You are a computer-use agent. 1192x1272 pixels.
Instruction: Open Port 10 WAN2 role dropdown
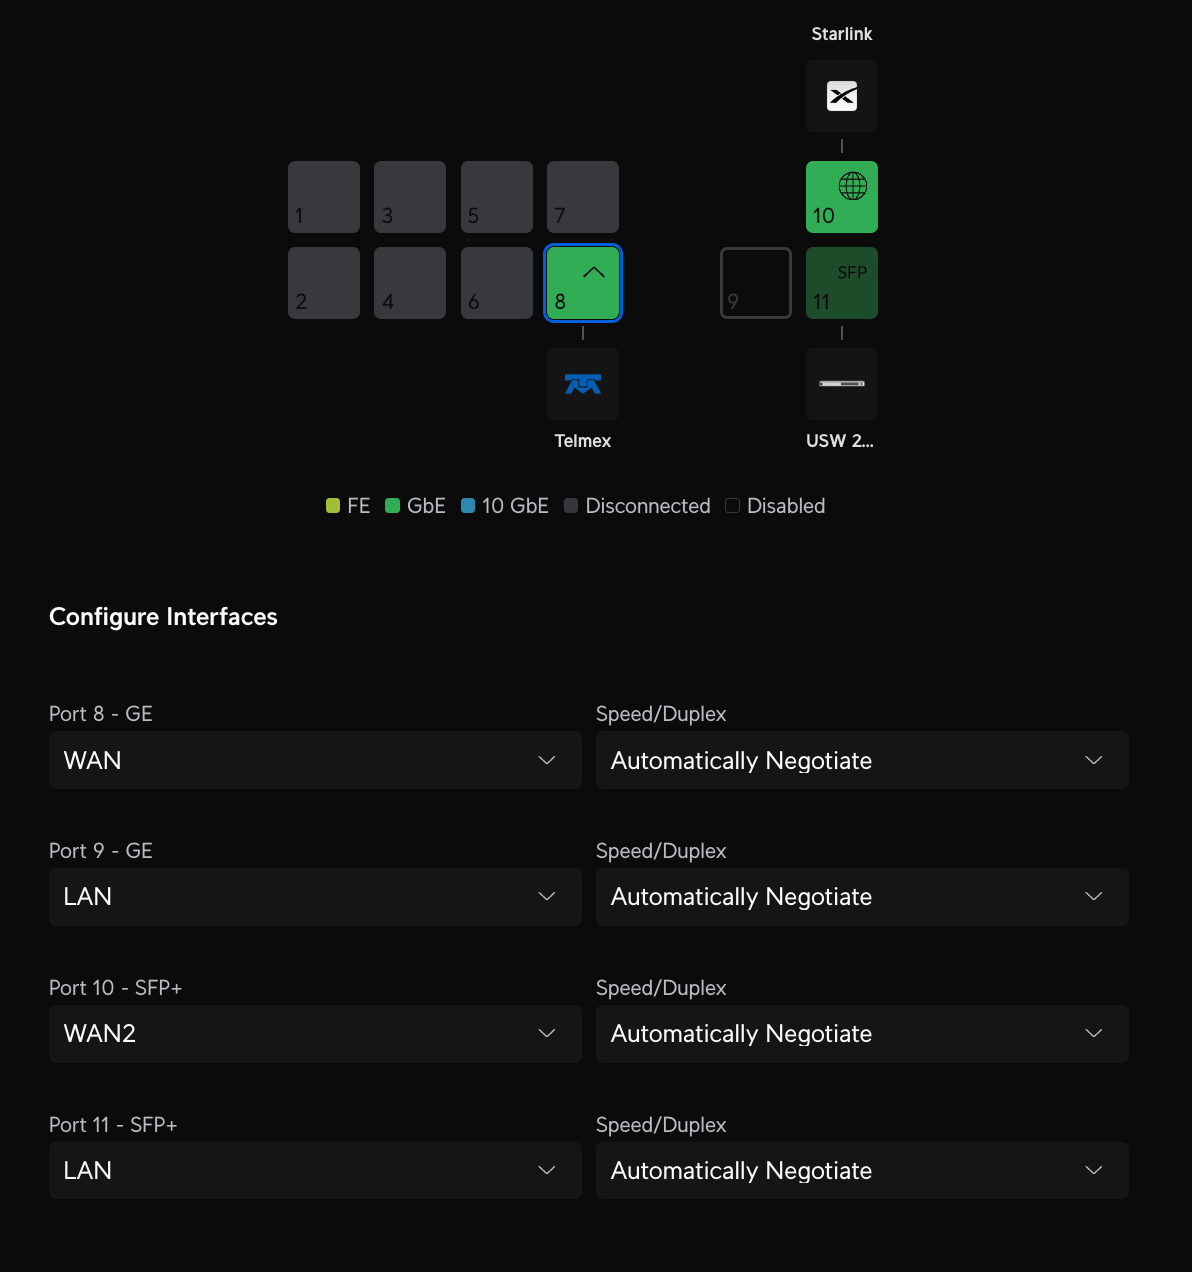pyautogui.click(x=315, y=1034)
